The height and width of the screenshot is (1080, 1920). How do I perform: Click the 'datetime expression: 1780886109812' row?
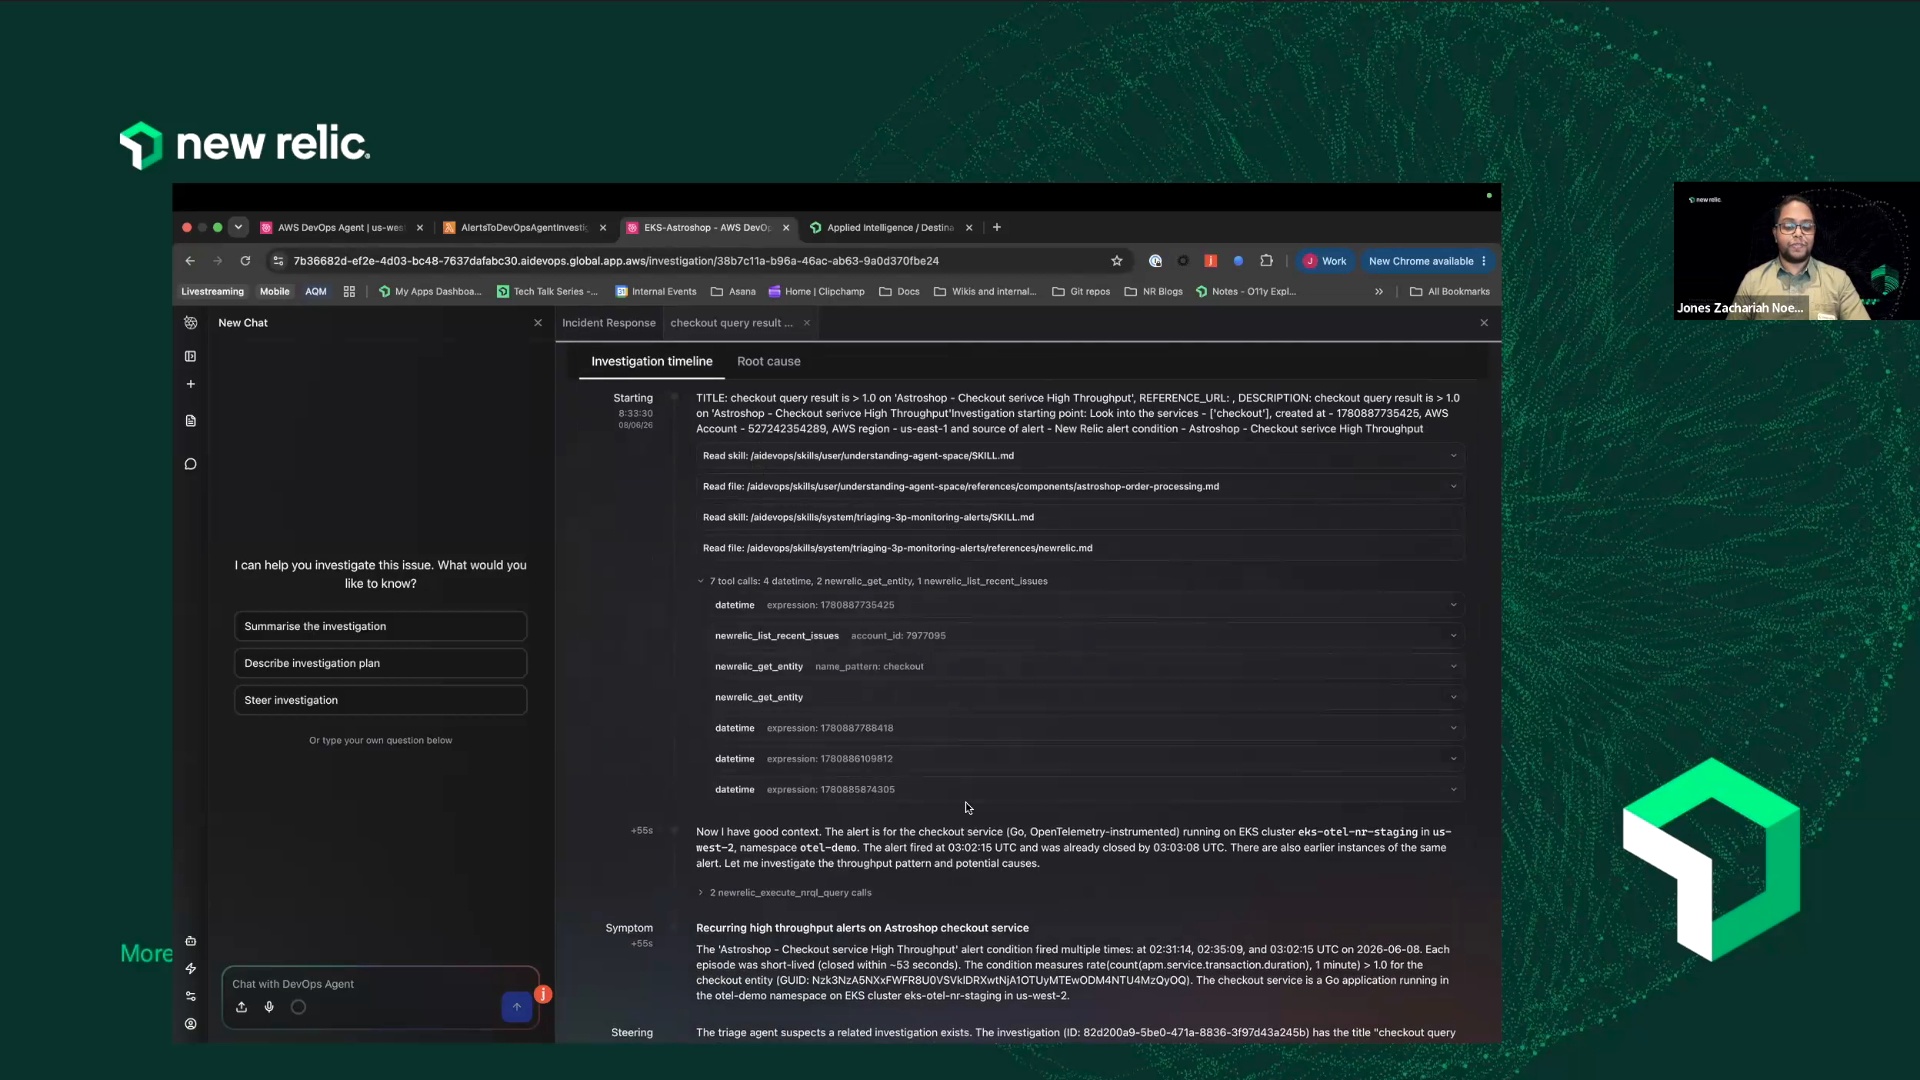(1087, 759)
